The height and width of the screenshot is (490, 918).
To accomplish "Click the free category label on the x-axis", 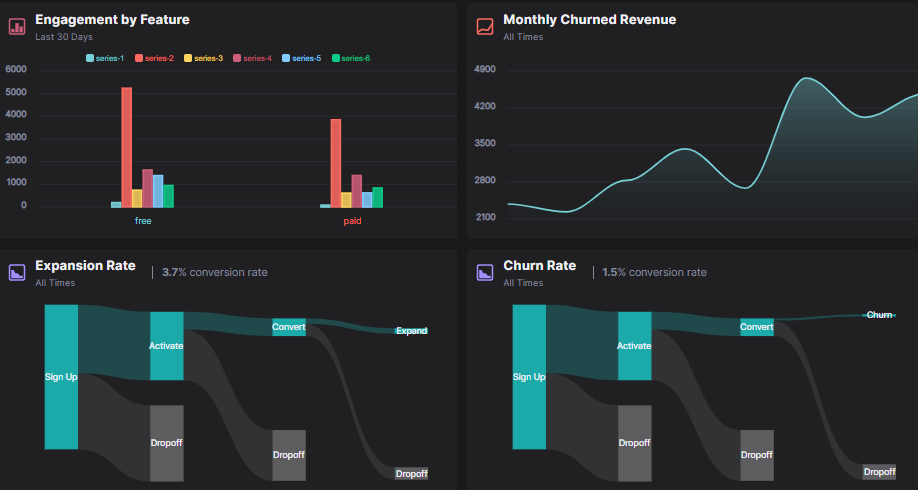I will tap(143, 221).
